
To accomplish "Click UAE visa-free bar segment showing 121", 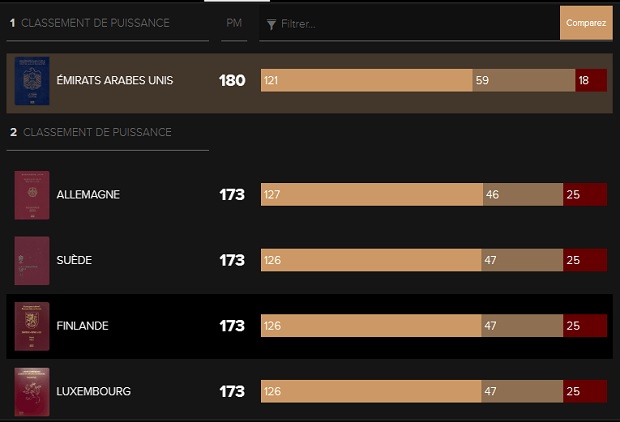I will point(367,80).
